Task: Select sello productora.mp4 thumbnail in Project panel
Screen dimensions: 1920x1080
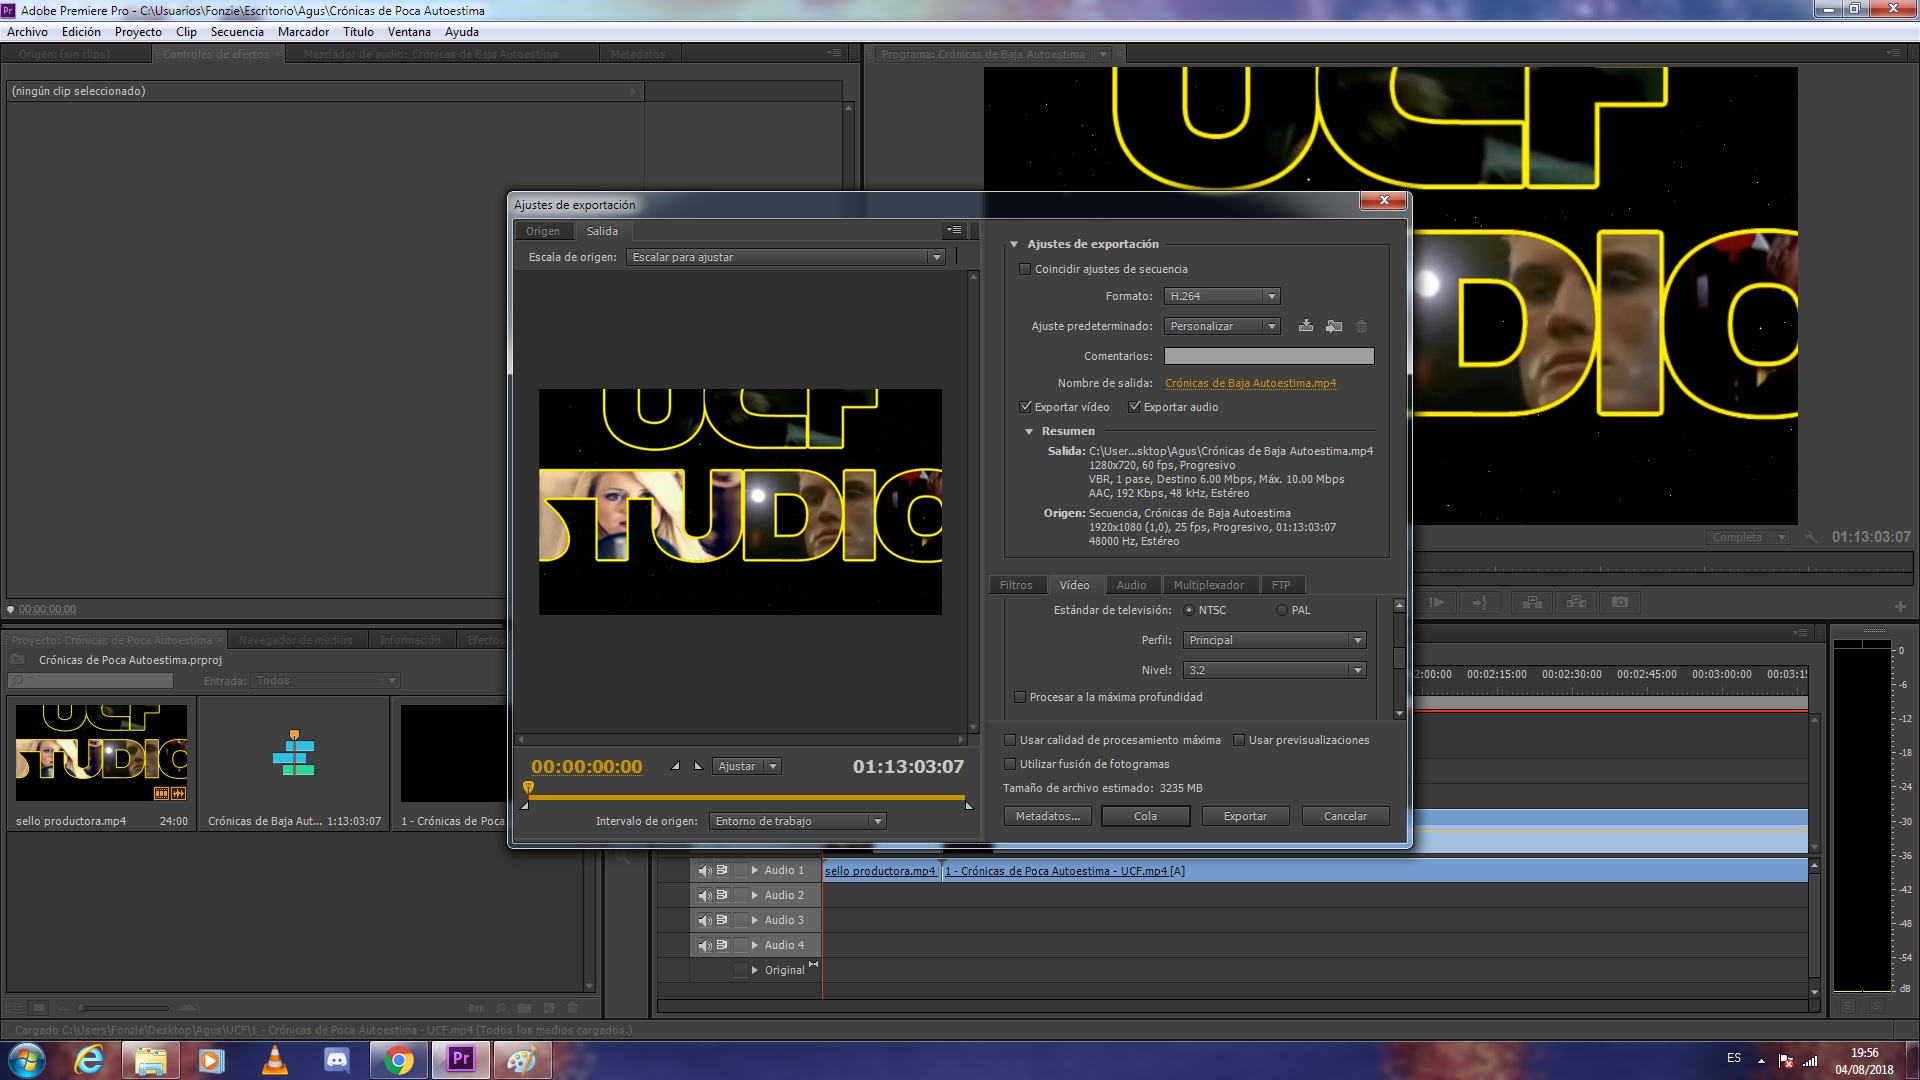Action: [101, 753]
